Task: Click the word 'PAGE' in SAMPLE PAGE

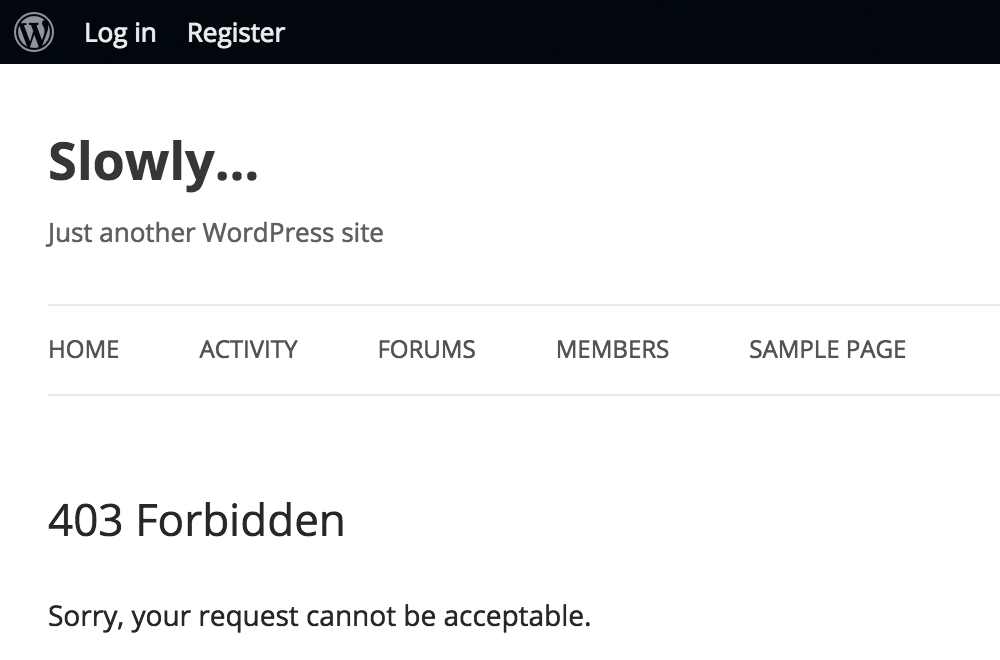Action: point(876,349)
